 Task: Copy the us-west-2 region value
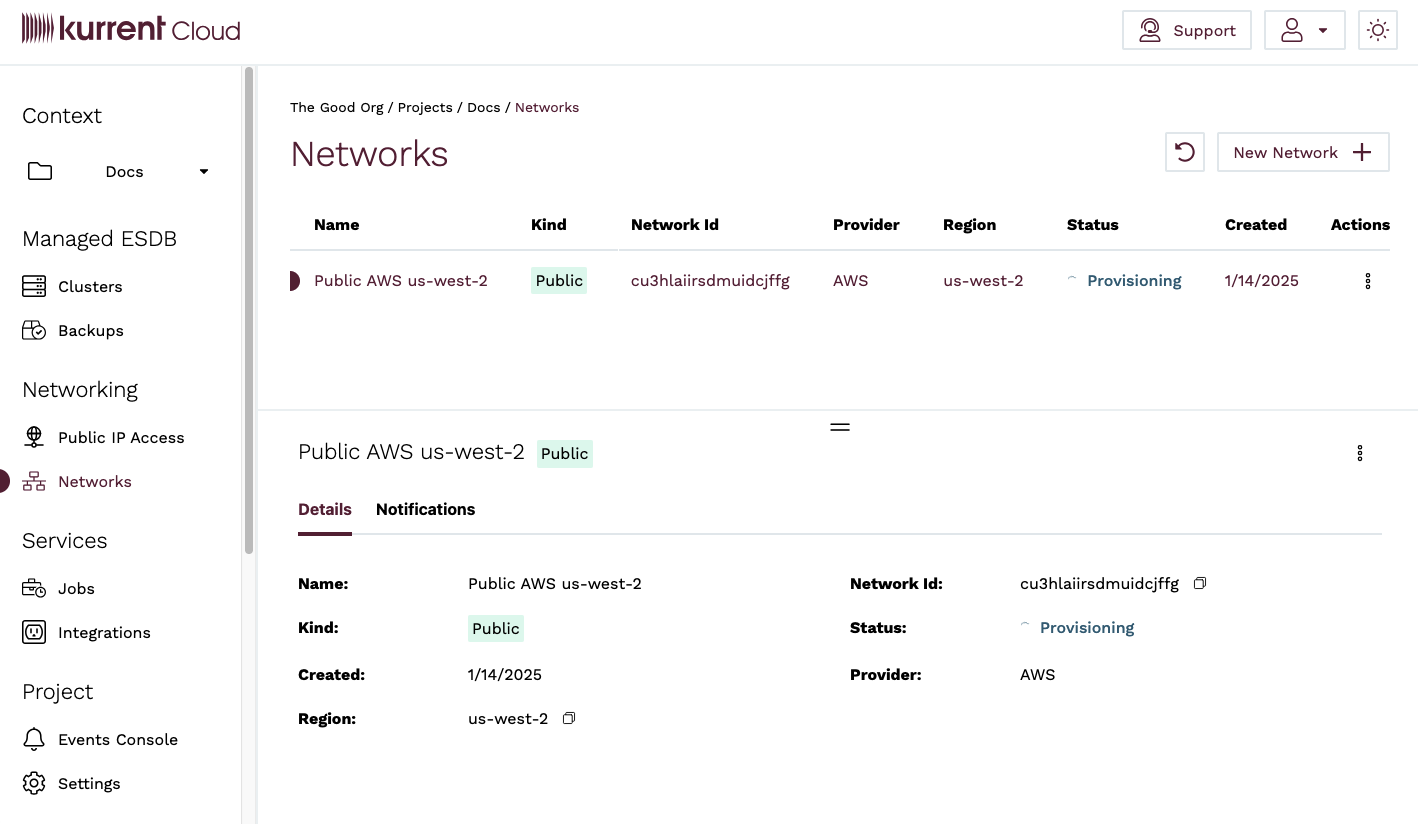(568, 718)
